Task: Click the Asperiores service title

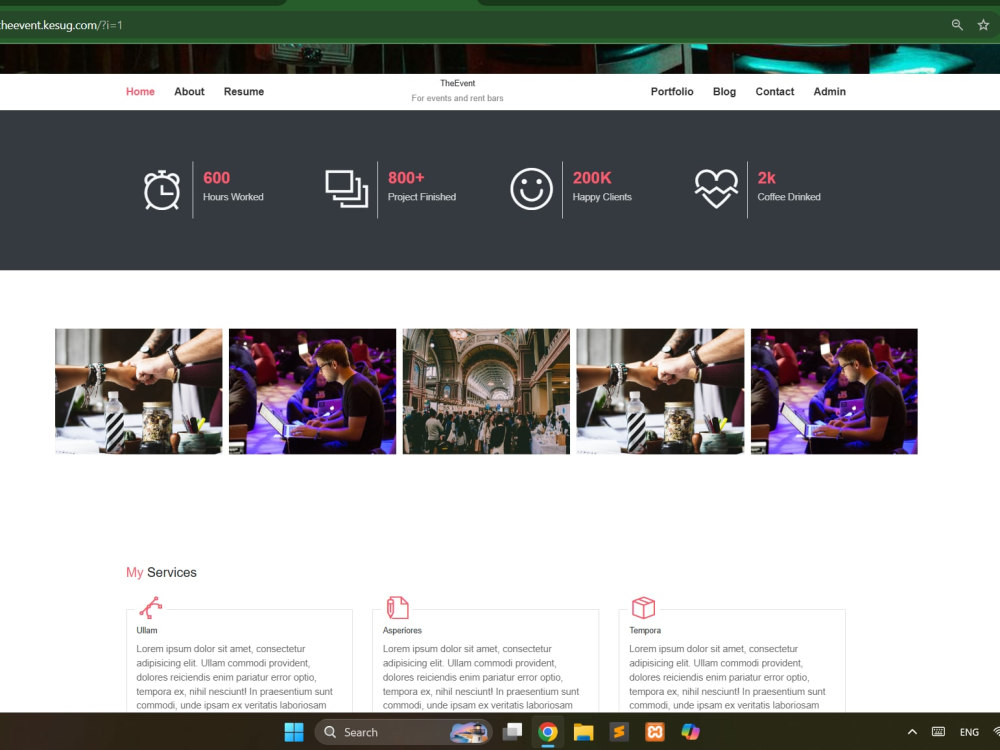Action: click(x=402, y=630)
